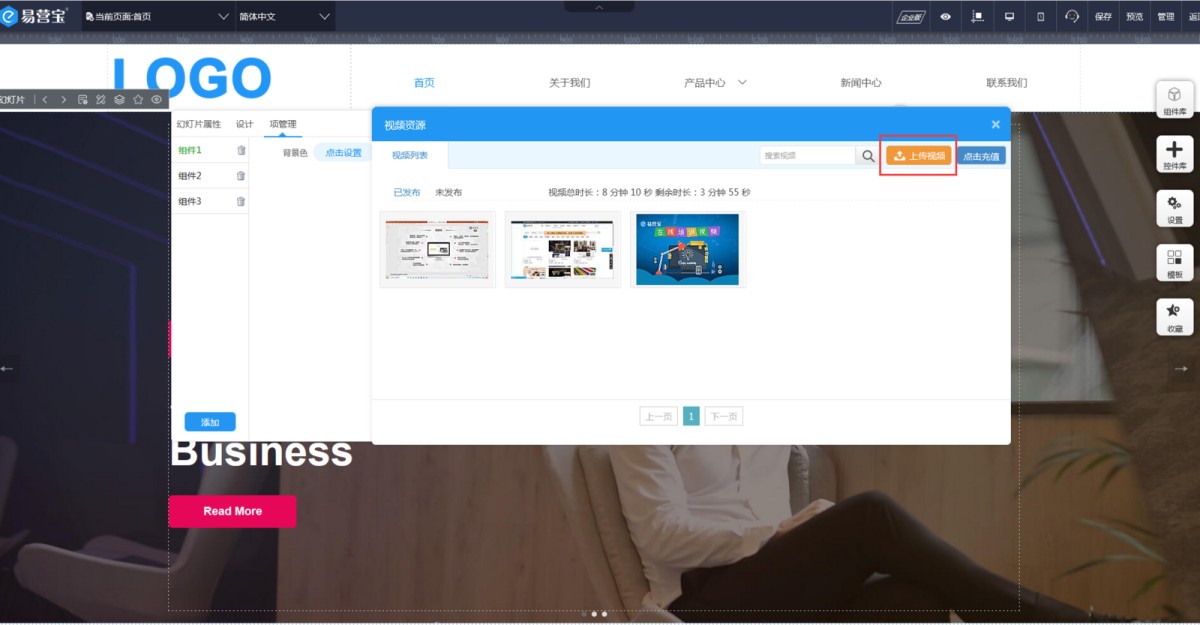Switch to 幻灯片属性 tab
Viewport: 1200px width, 625px height.
tap(199, 124)
